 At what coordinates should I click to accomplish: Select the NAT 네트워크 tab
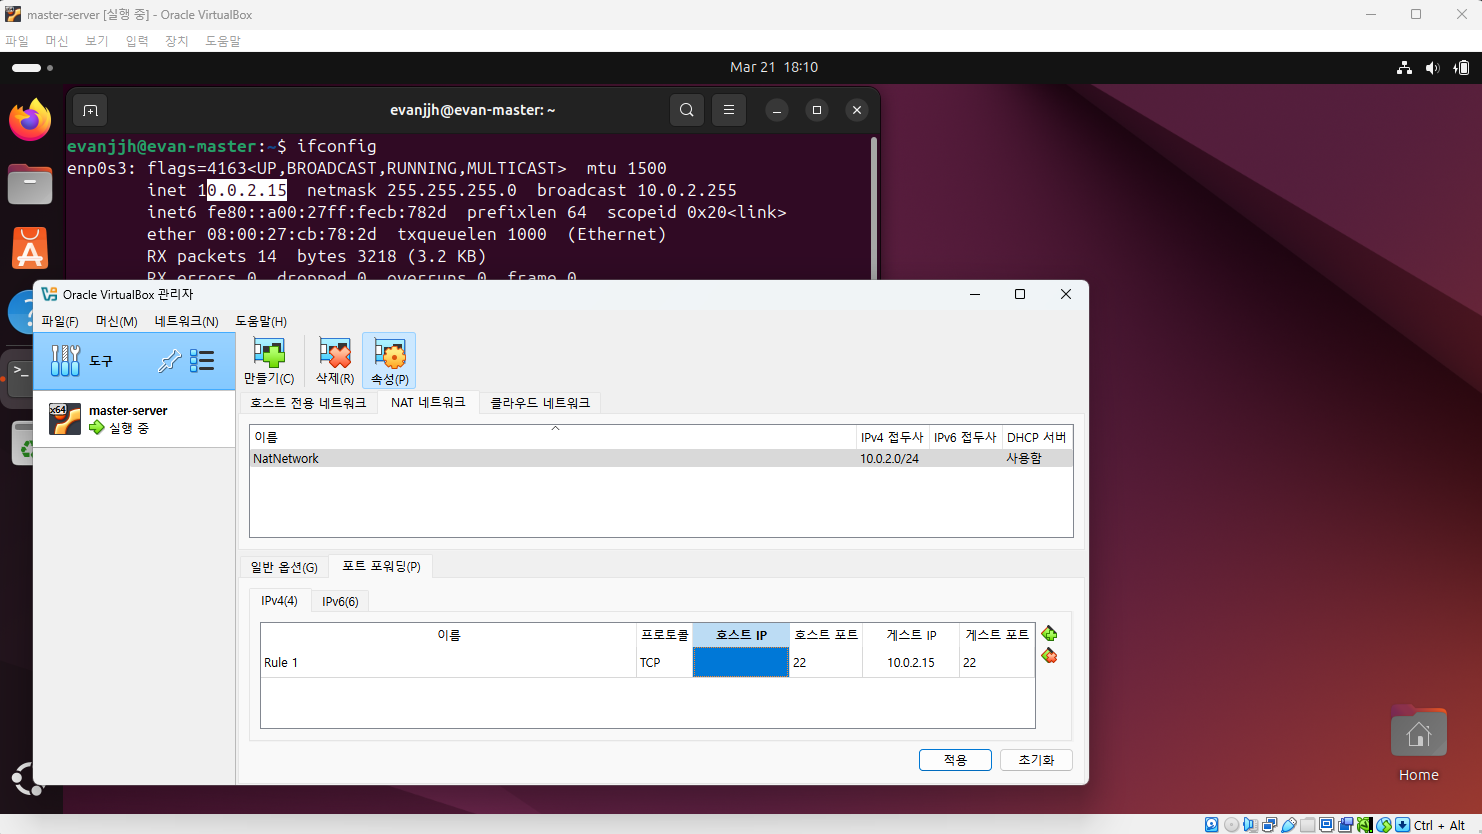428,402
